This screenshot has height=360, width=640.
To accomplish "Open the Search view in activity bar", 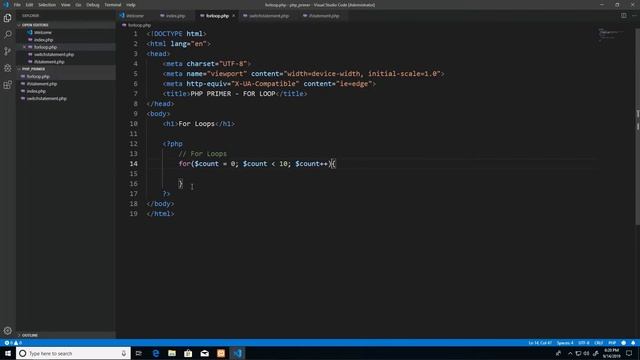I will (7, 35).
